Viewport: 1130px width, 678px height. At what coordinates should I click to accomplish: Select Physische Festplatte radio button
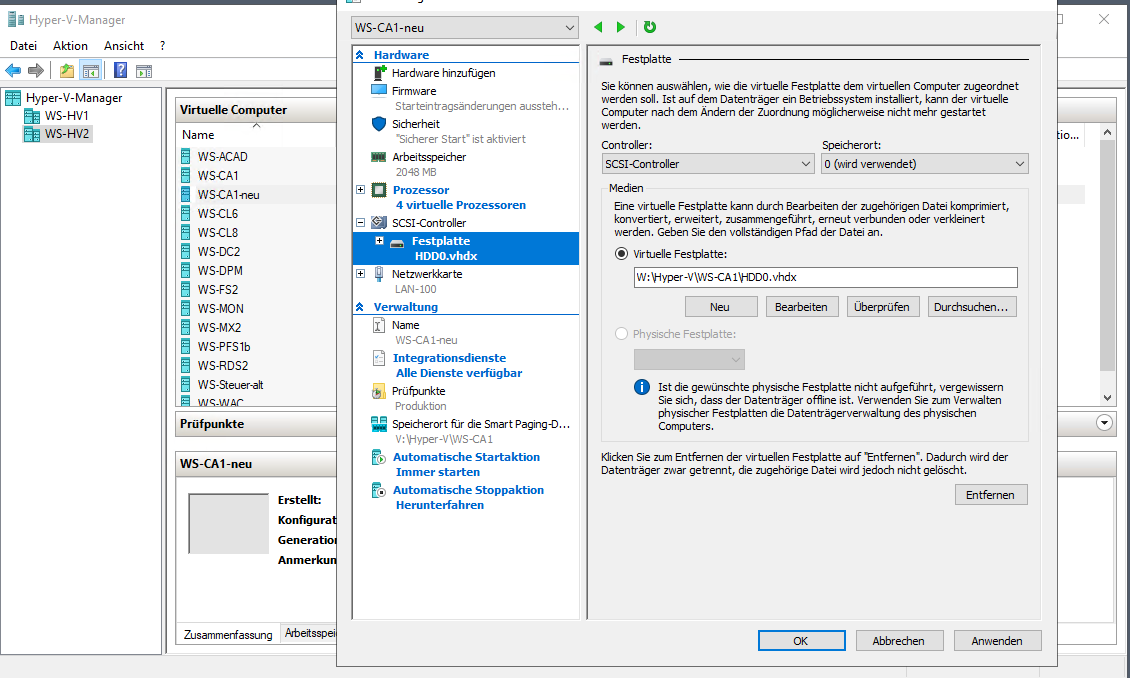pyautogui.click(x=621, y=334)
